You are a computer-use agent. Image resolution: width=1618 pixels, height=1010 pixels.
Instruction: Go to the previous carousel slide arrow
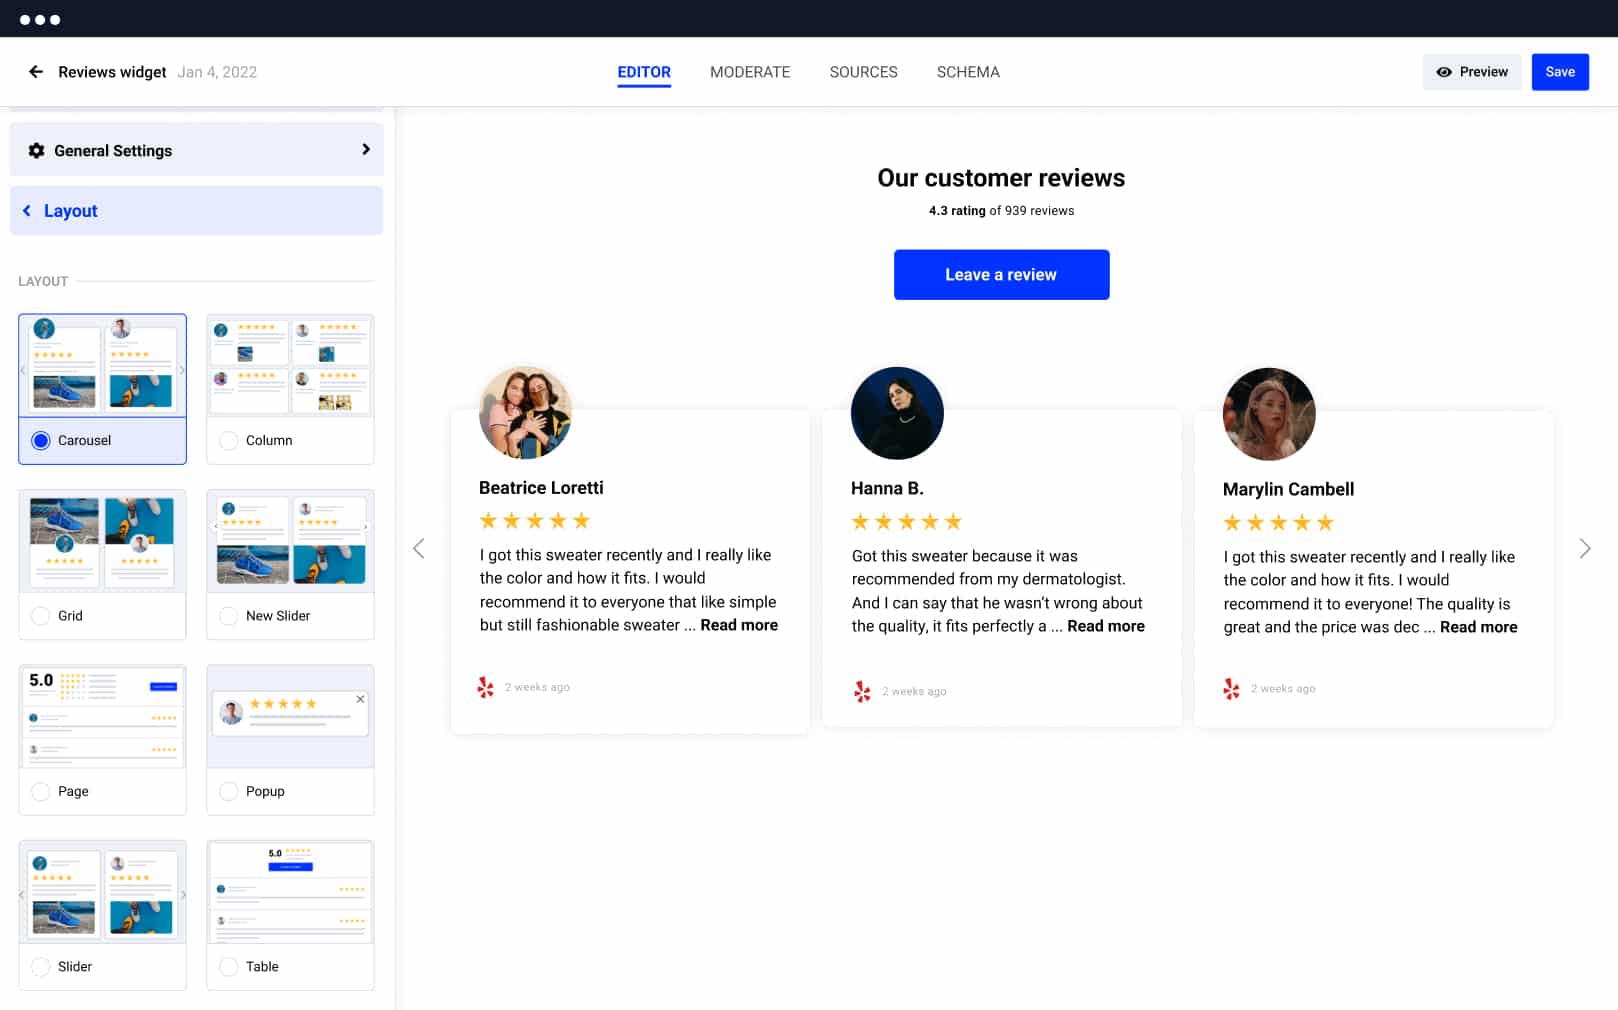coord(419,548)
